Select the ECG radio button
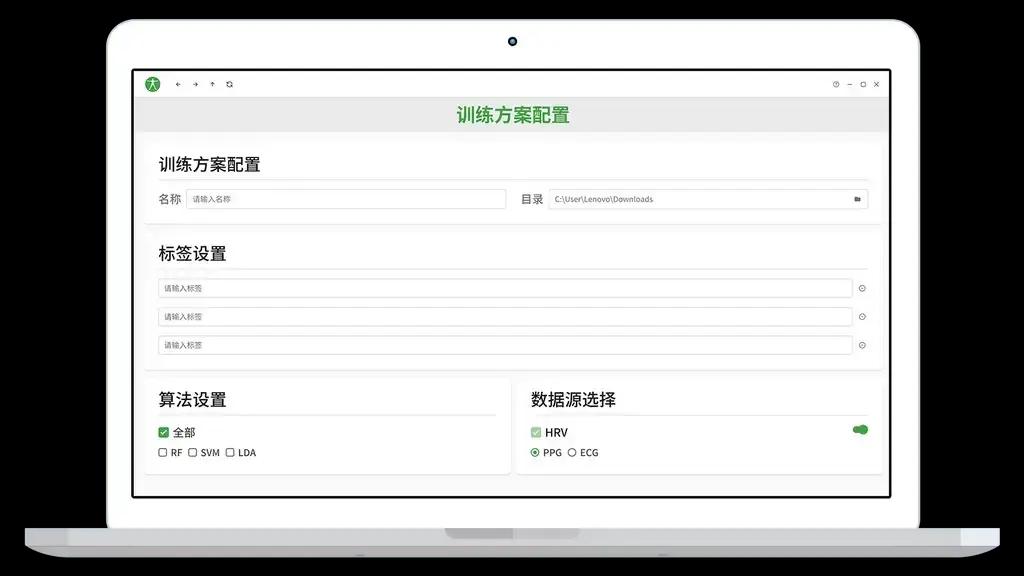1024x576 pixels. click(571, 452)
